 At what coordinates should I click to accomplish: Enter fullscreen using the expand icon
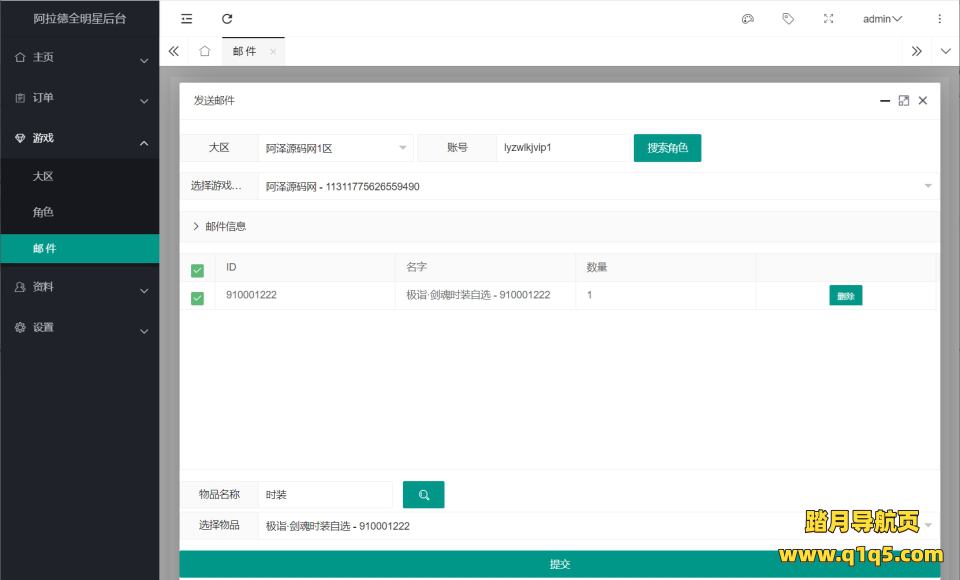tap(828, 19)
